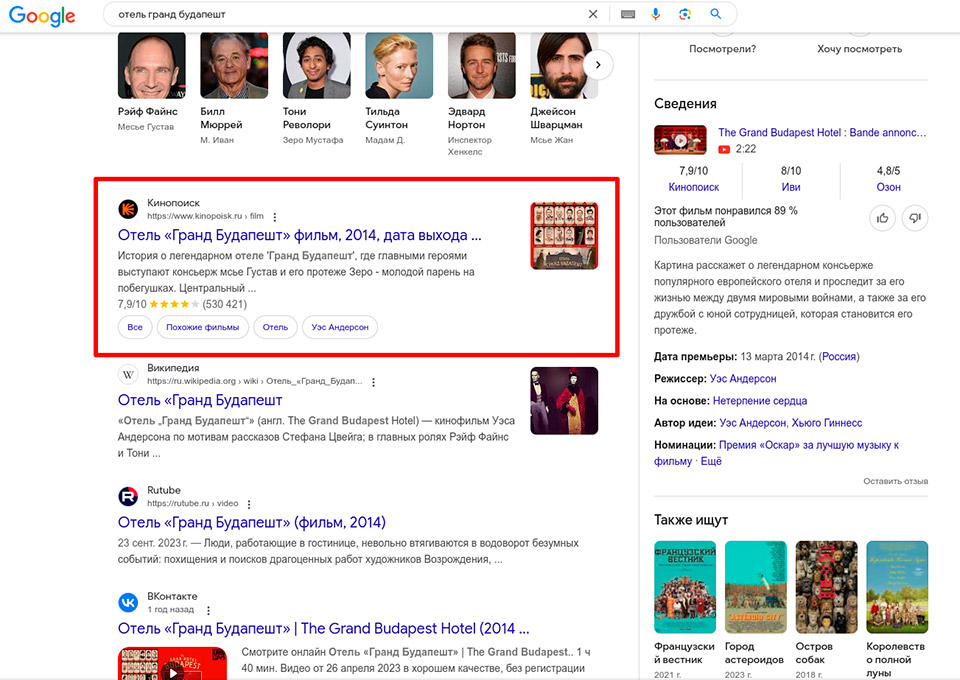Open Озон rating link 4,8/5
This screenshot has width=960, height=680.
pyautogui.click(x=888, y=187)
